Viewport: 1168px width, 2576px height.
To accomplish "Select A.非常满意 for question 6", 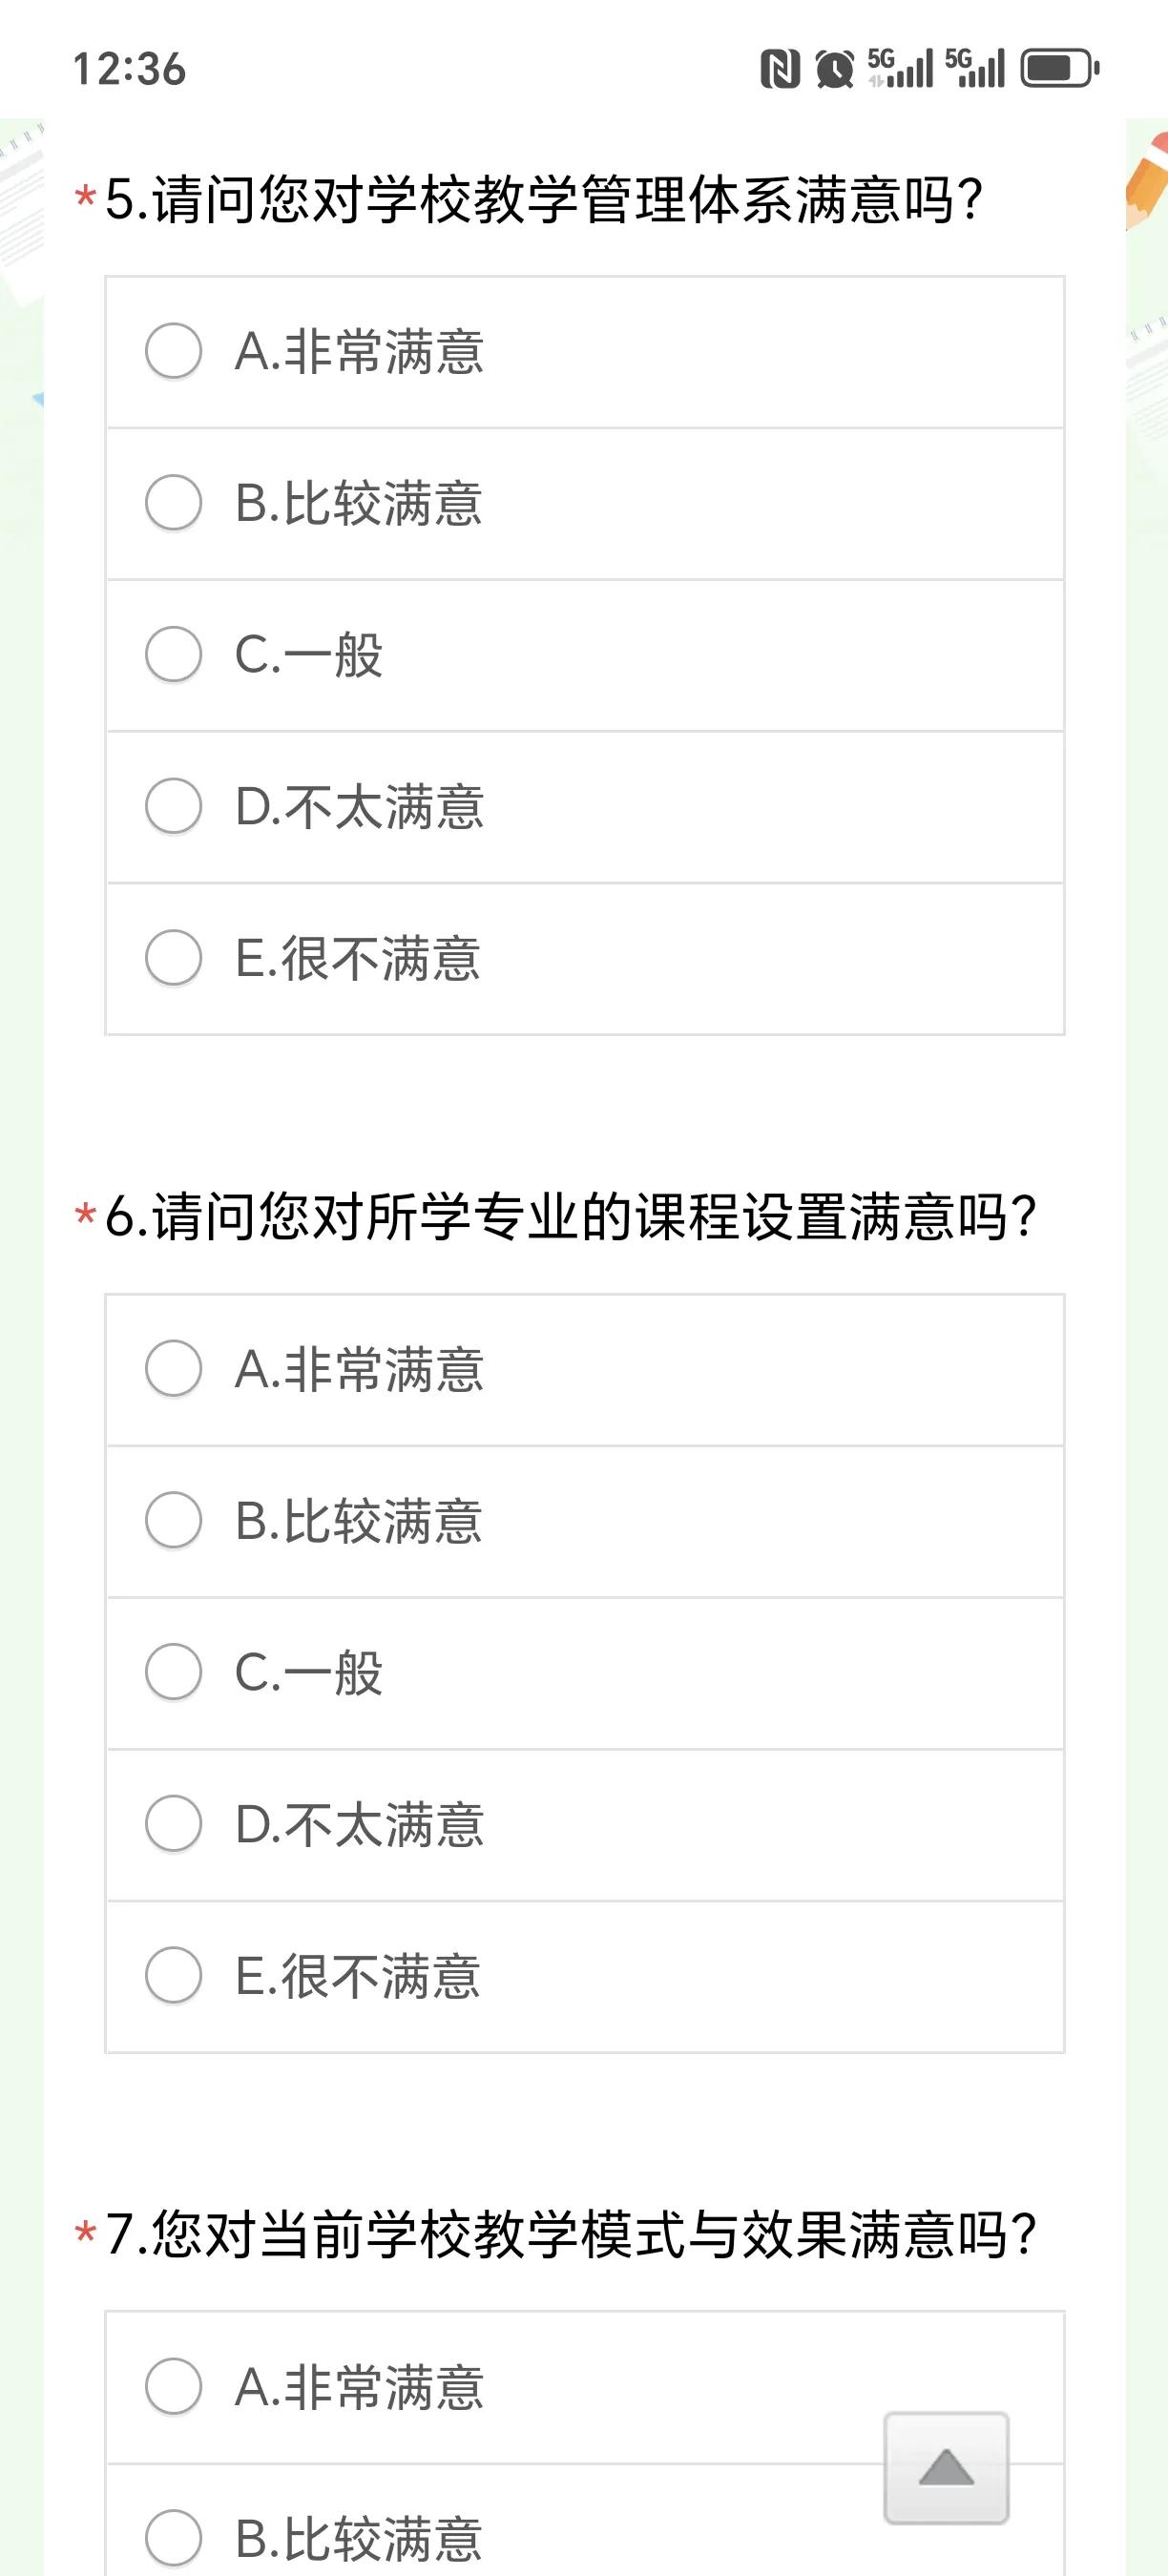I will pos(585,1370).
